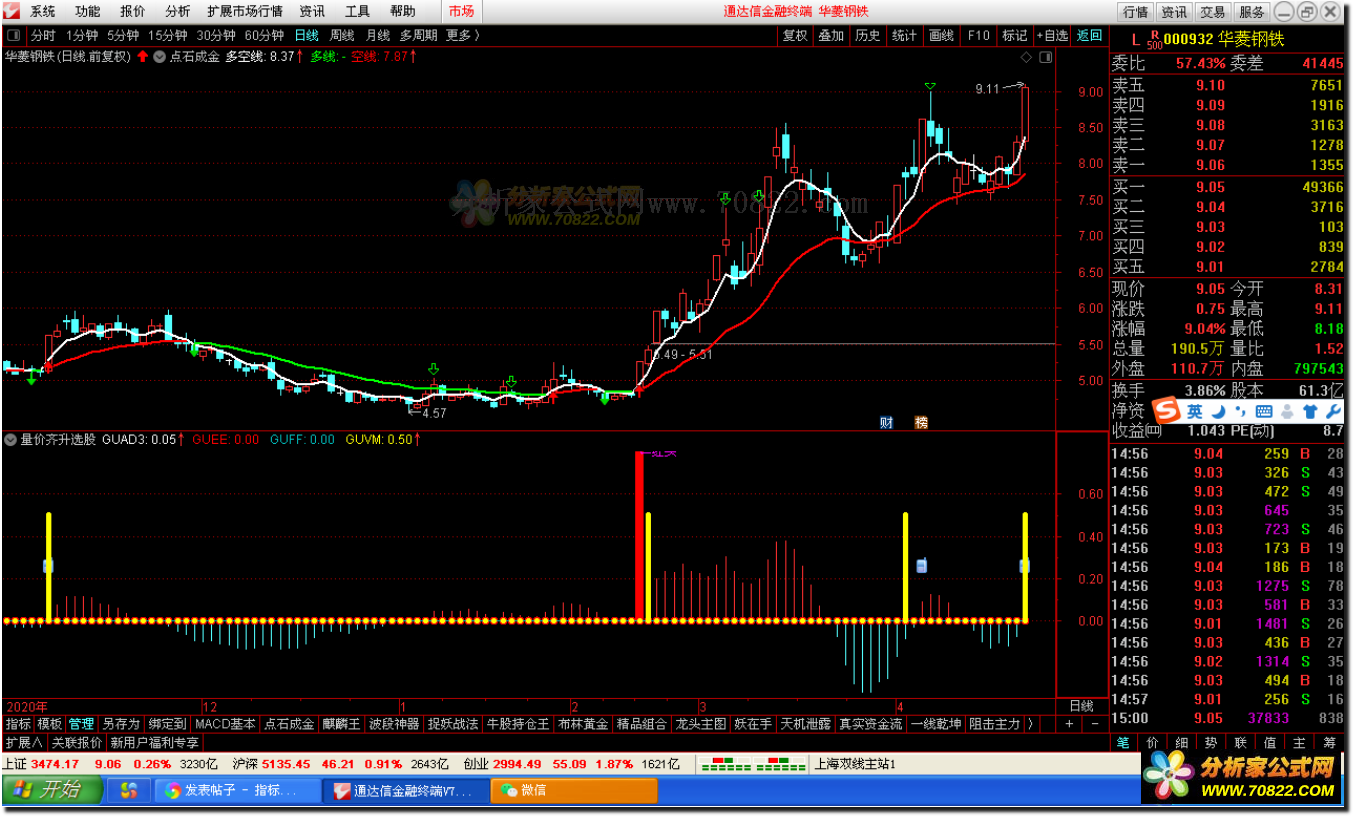Expand more indicator tabs with 〉 arrow
The image size is (1354, 816).
click(1031, 724)
